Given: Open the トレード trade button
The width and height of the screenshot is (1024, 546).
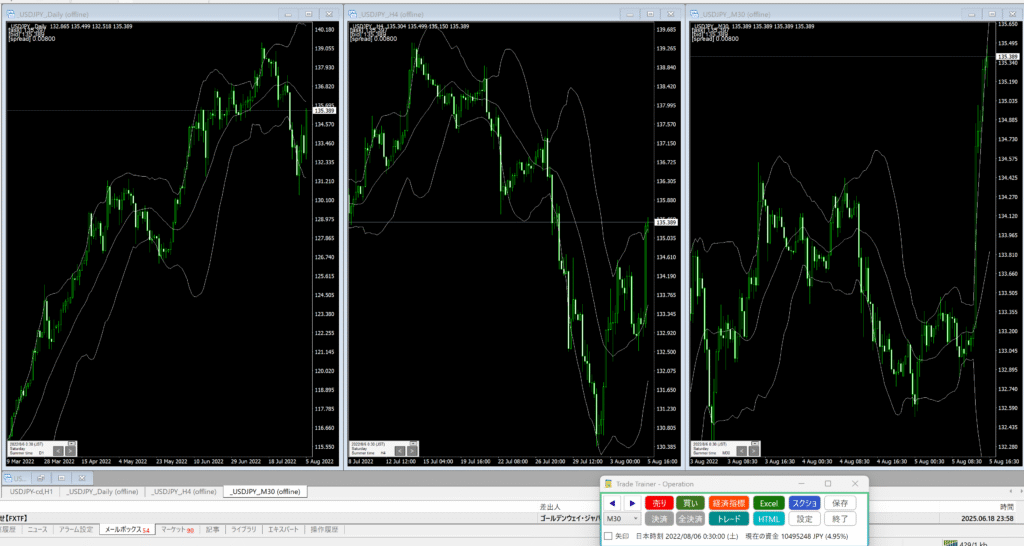Looking at the screenshot, I should tap(728, 519).
